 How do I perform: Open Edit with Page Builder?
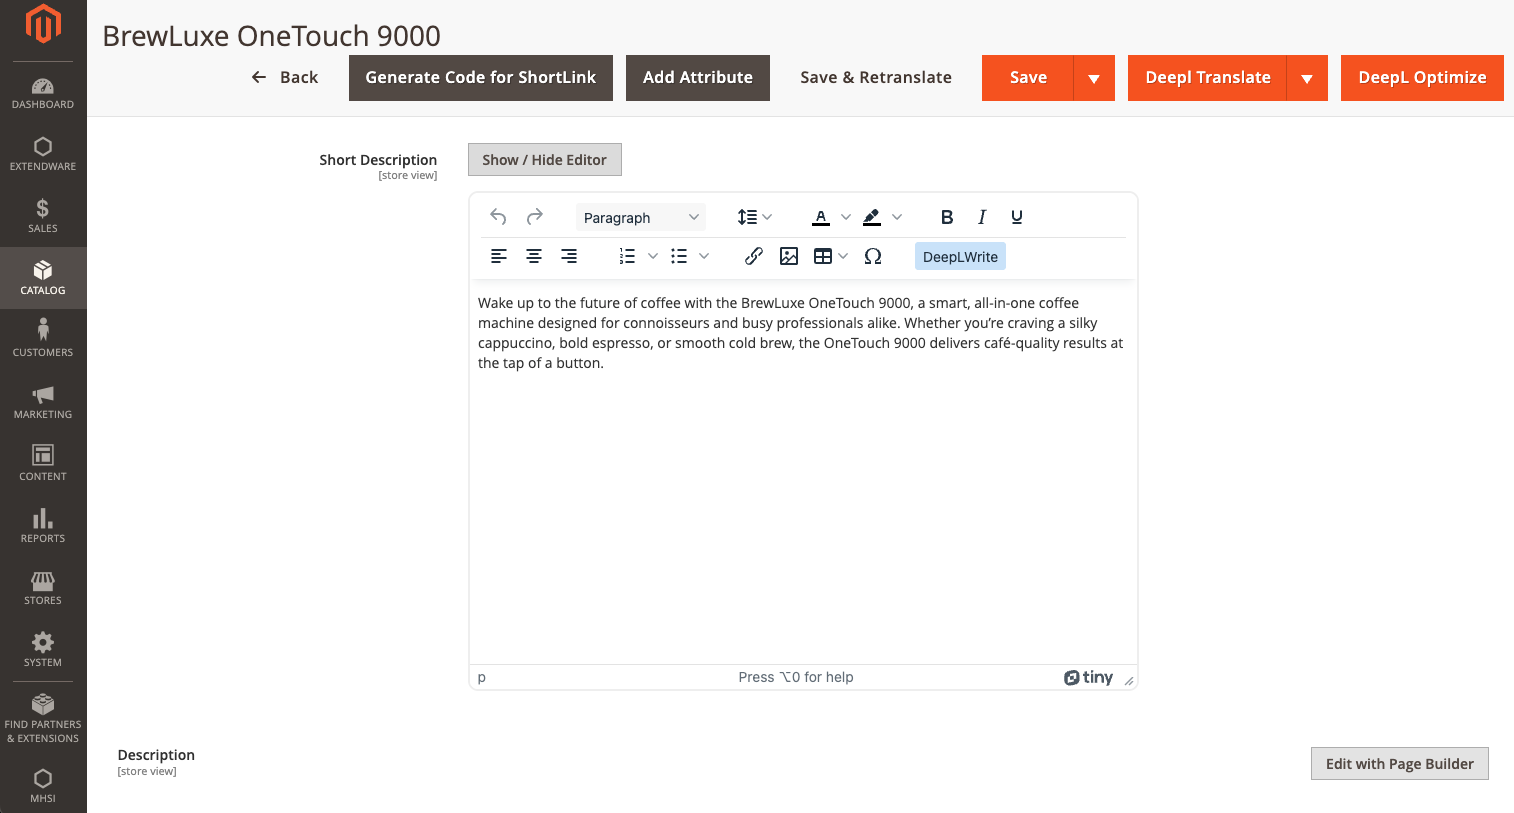(x=1400, y=764)
